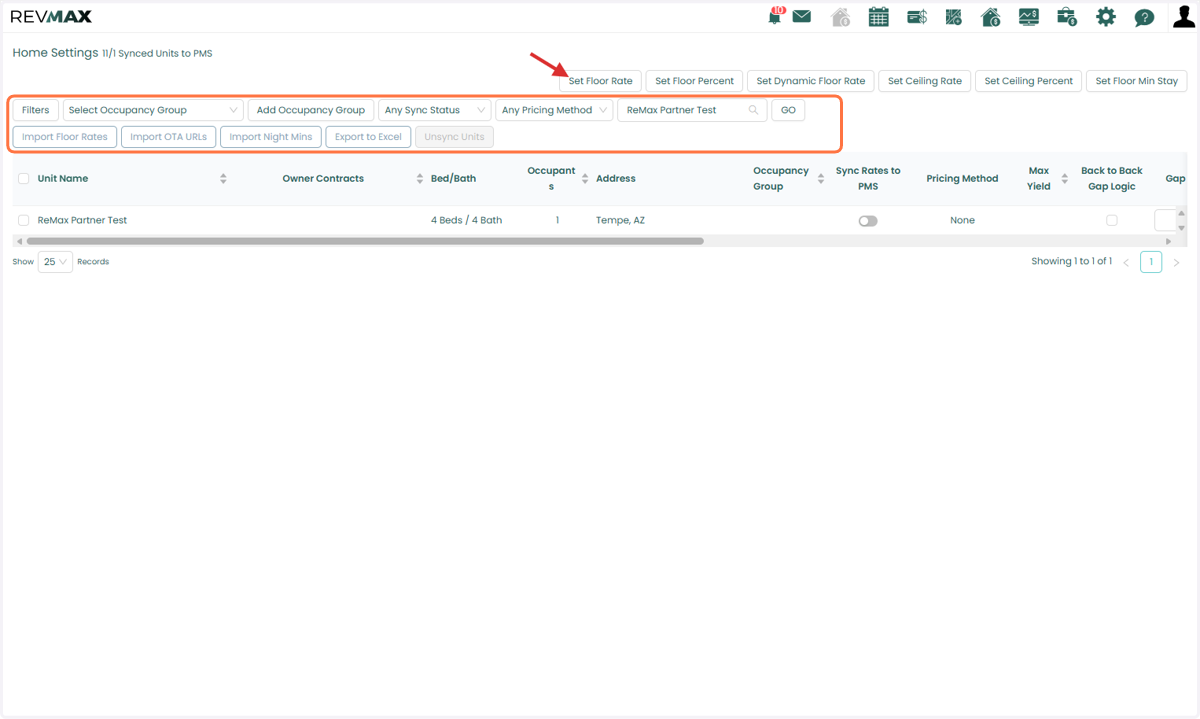Viewport: 1200px width, 719px height.
Task: Click the credit card with dollar icon
Action: click(x=917, y=17)
